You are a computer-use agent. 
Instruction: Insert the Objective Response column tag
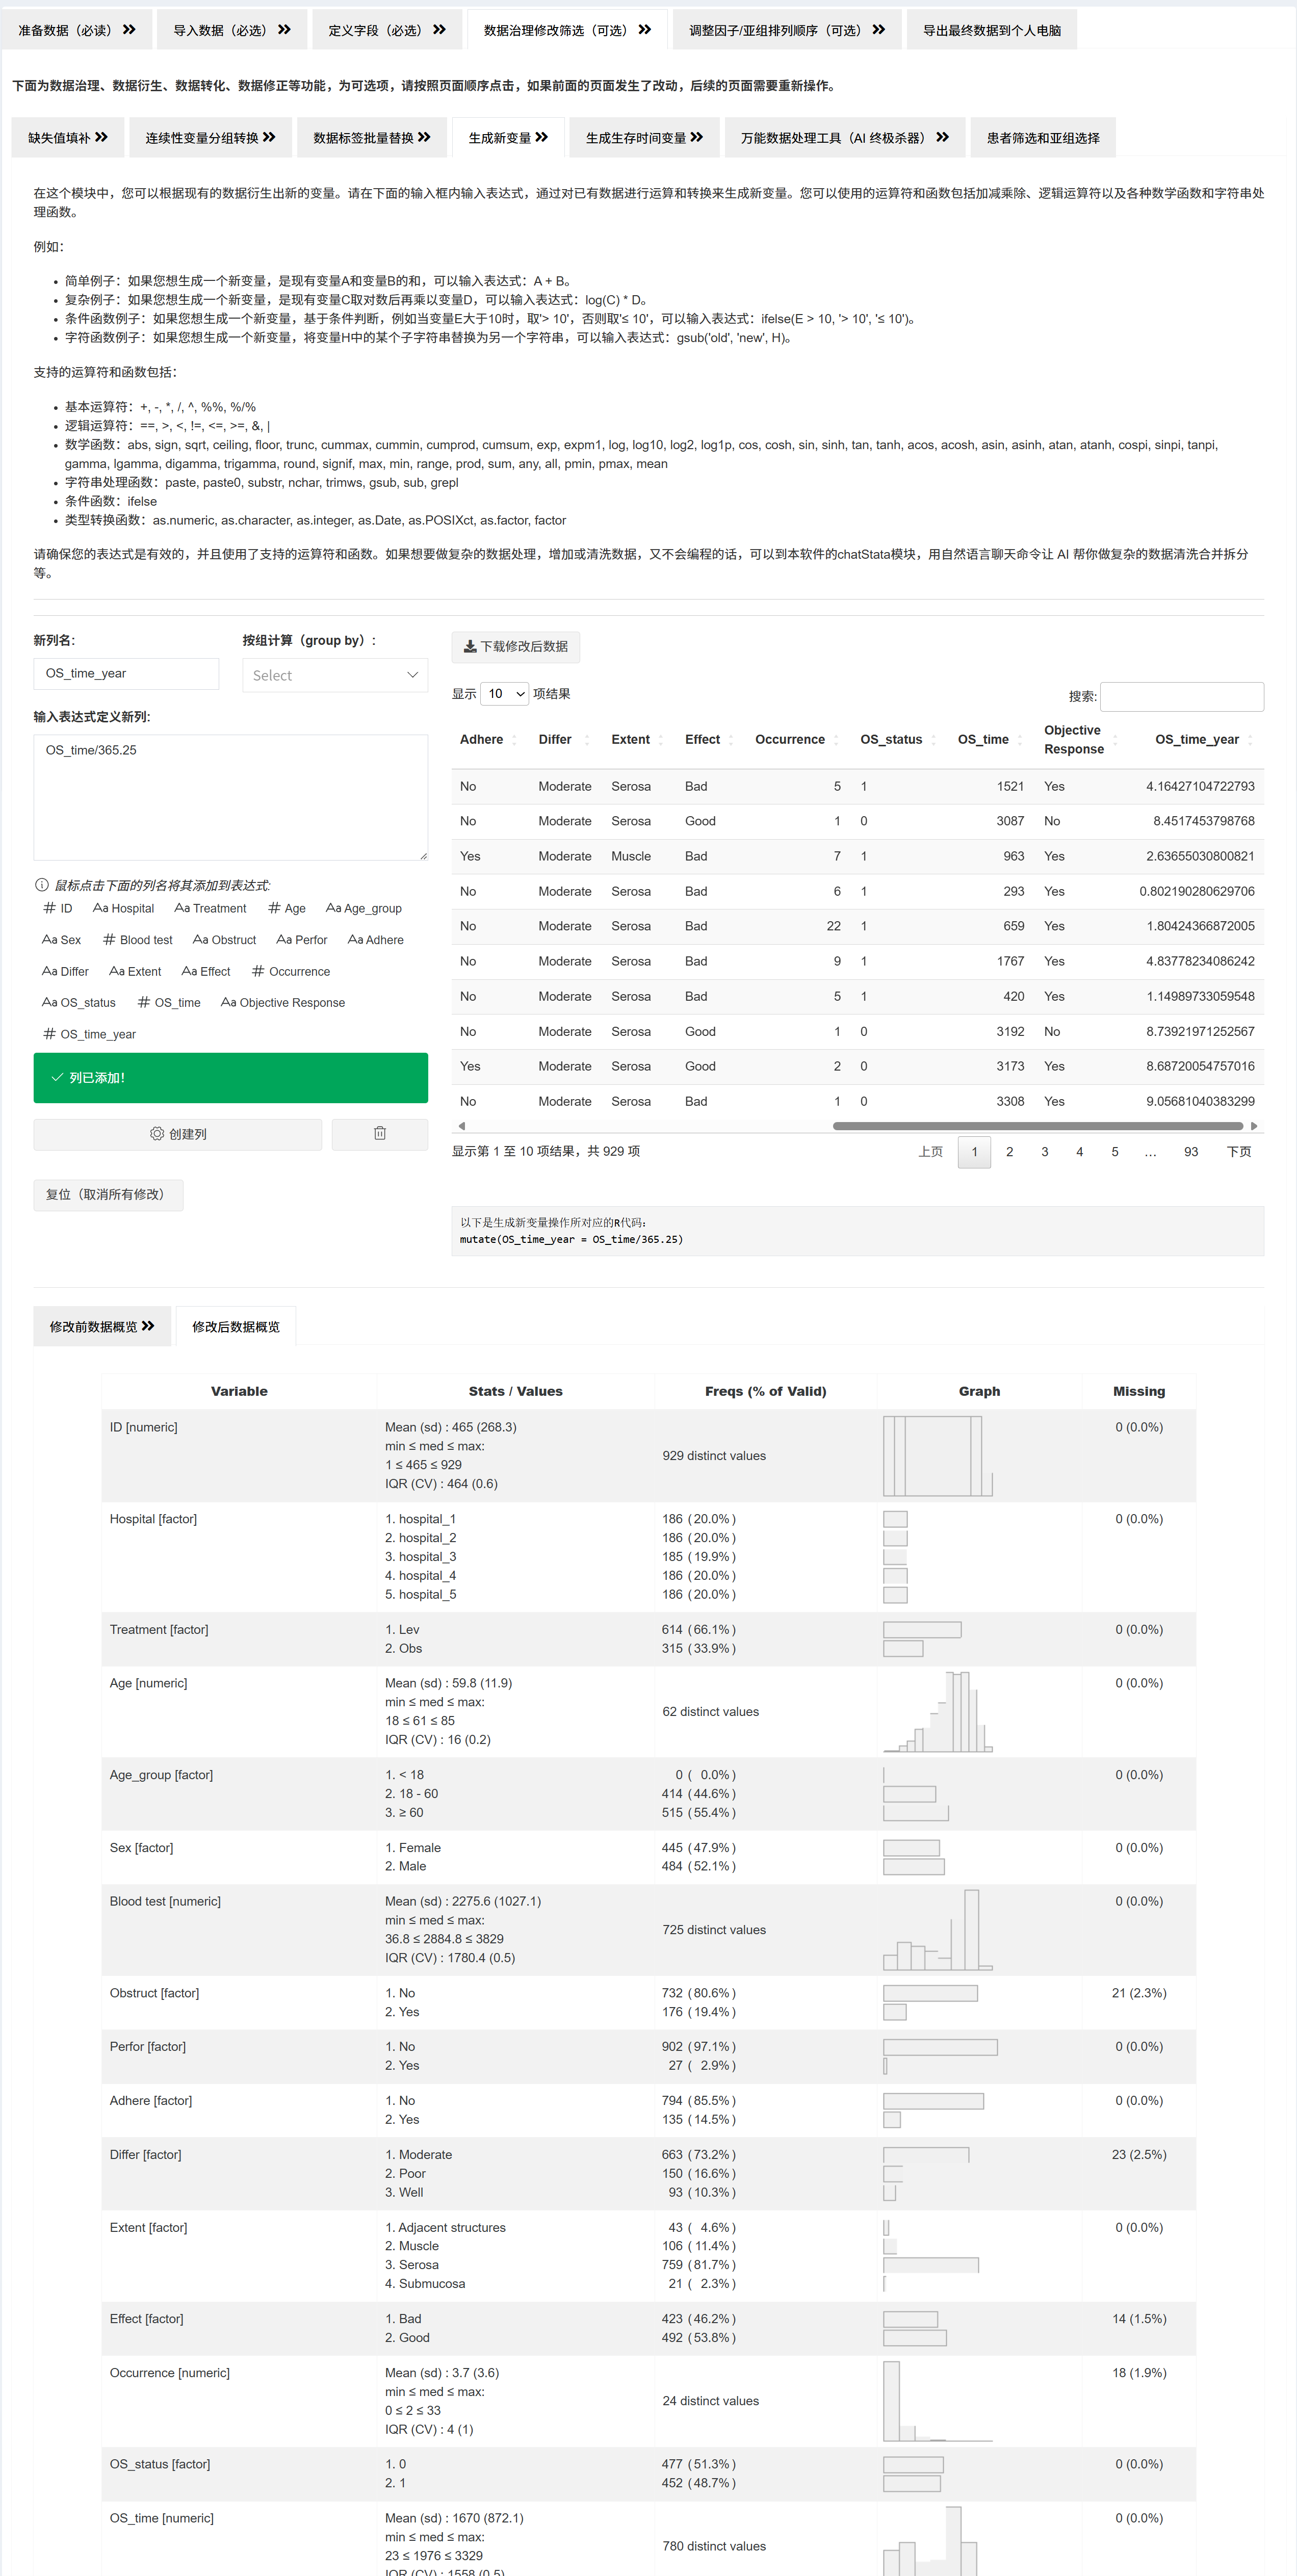(283, 1003)
